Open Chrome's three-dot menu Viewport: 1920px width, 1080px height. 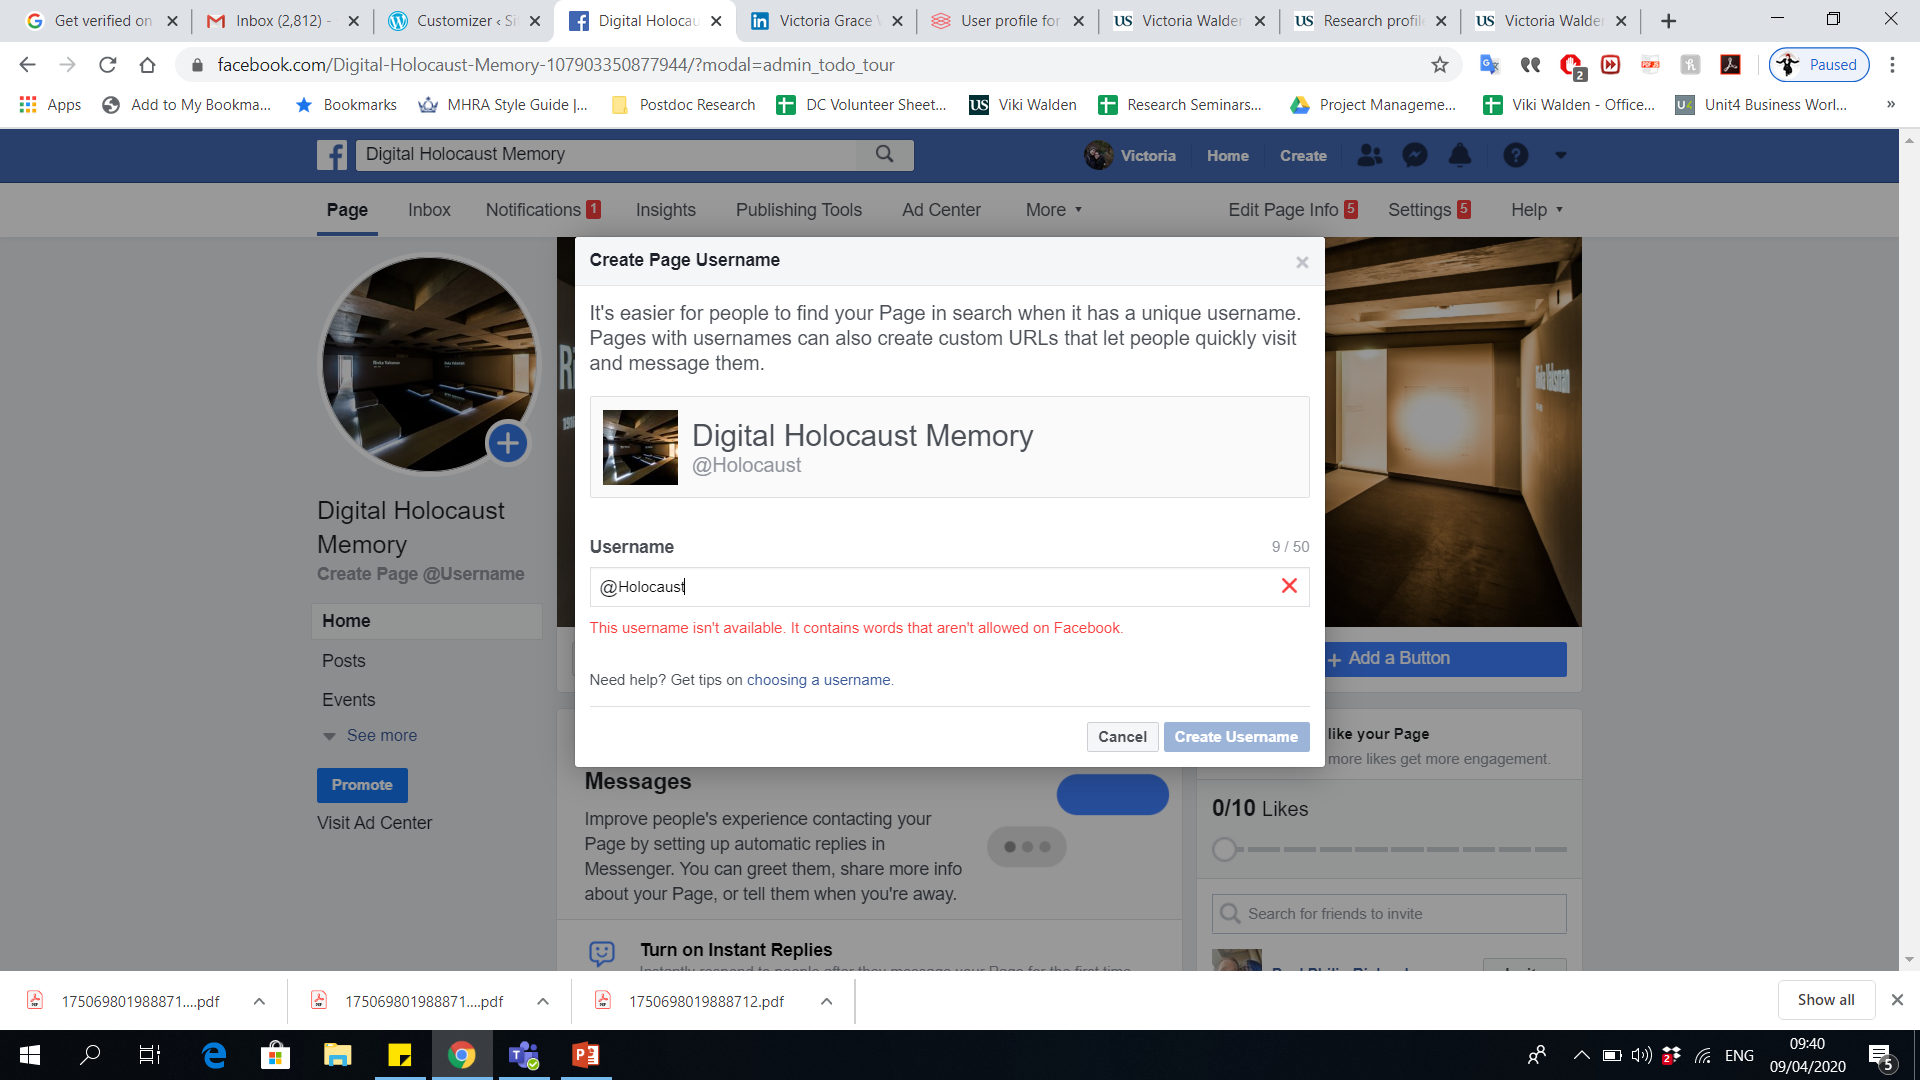[x=1892, y=65]
